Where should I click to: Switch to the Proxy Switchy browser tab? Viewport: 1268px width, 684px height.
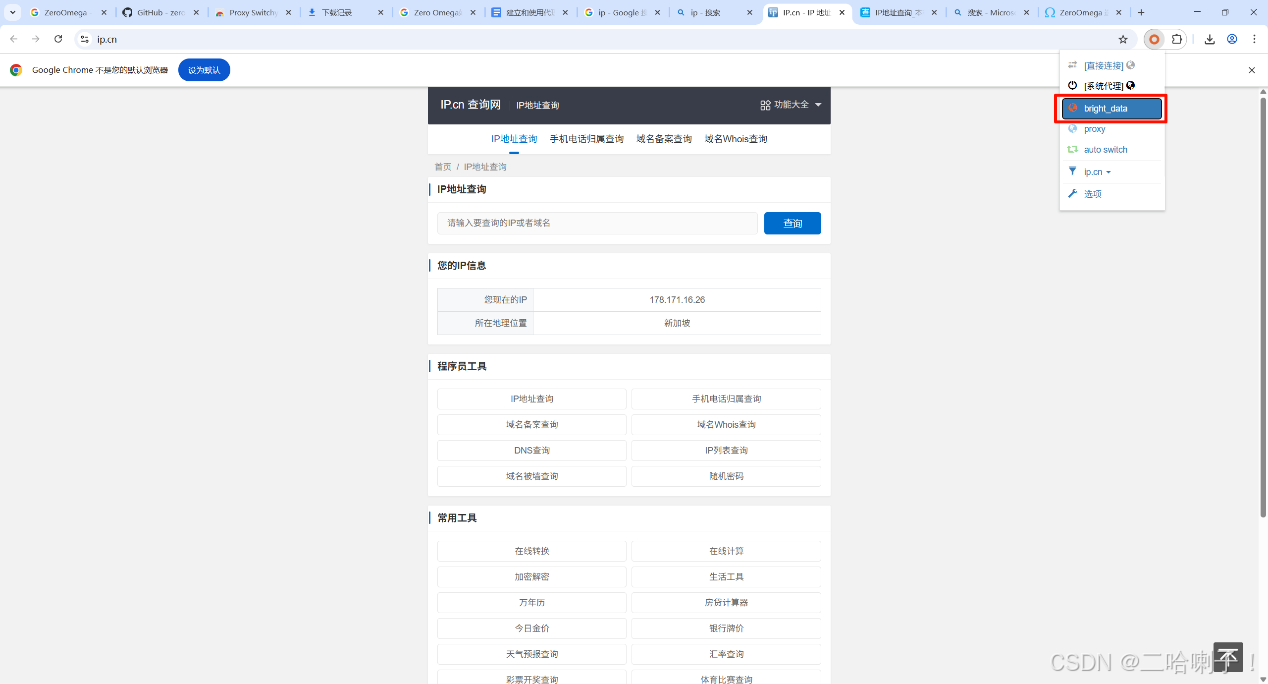[252, 13]
